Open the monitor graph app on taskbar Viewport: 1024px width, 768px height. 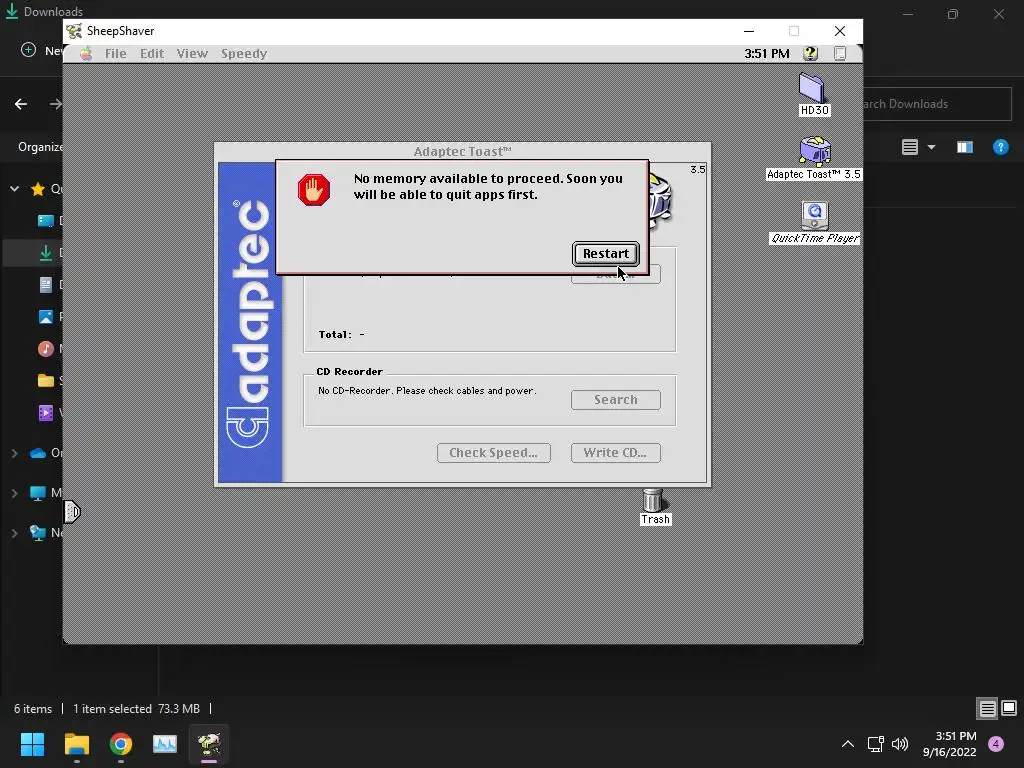pos(165,744)
